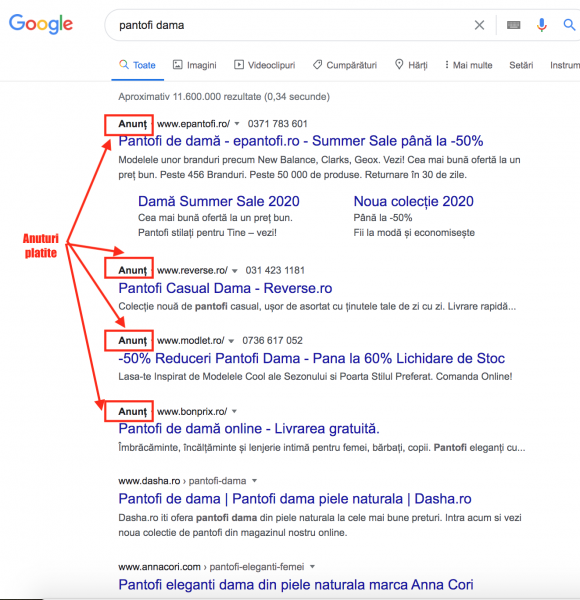Image resolution: width=580 pixels, height=600 pixels.
Task: Open dropdown beside dasha.ro pantofi-dama
Action: [x=254, y=481]
